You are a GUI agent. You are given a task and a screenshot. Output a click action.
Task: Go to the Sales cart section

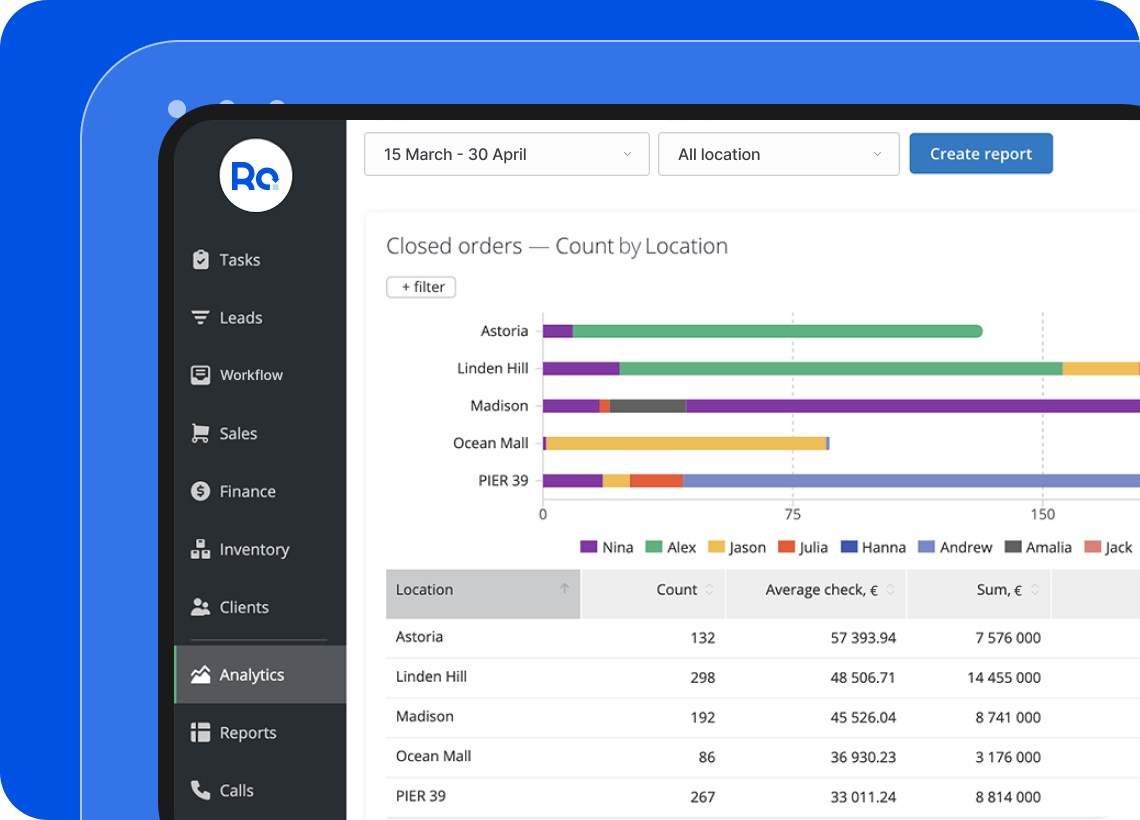(x=238, y=433)
